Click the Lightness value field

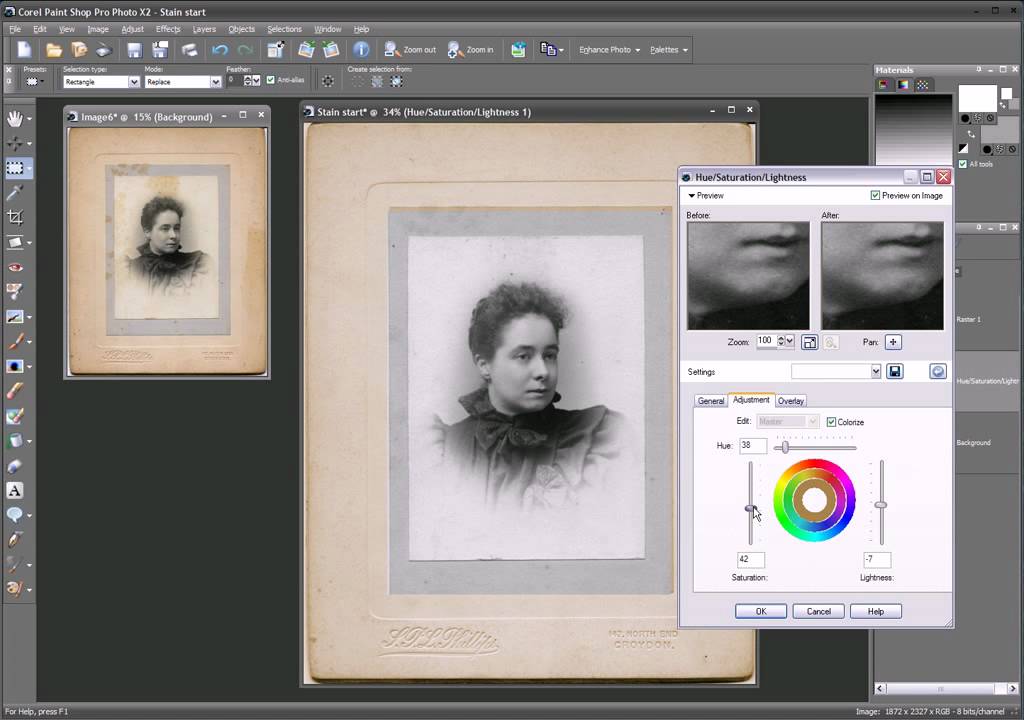point(876,560)
